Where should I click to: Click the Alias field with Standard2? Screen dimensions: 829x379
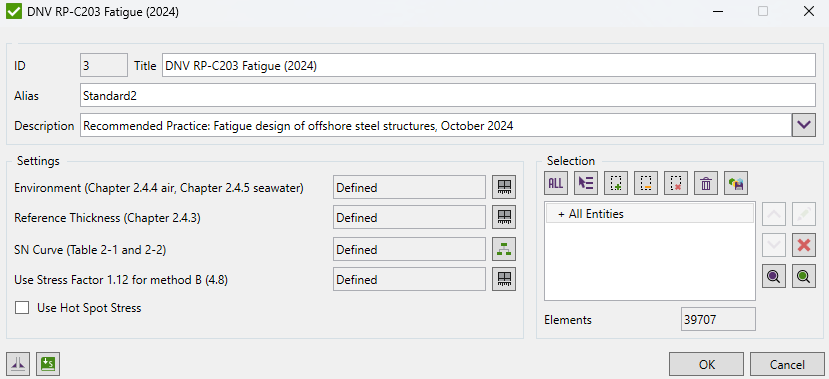pos(447,95)
